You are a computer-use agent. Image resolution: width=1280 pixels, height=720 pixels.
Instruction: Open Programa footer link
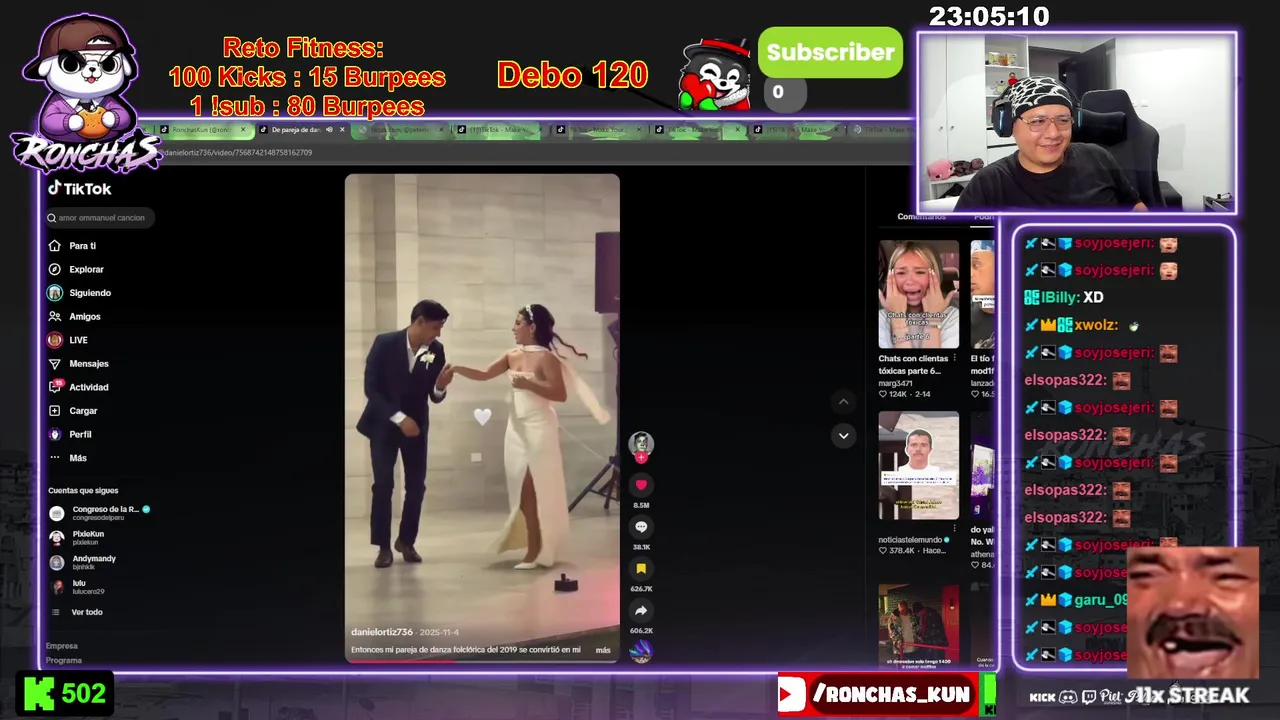click(64, 660)
